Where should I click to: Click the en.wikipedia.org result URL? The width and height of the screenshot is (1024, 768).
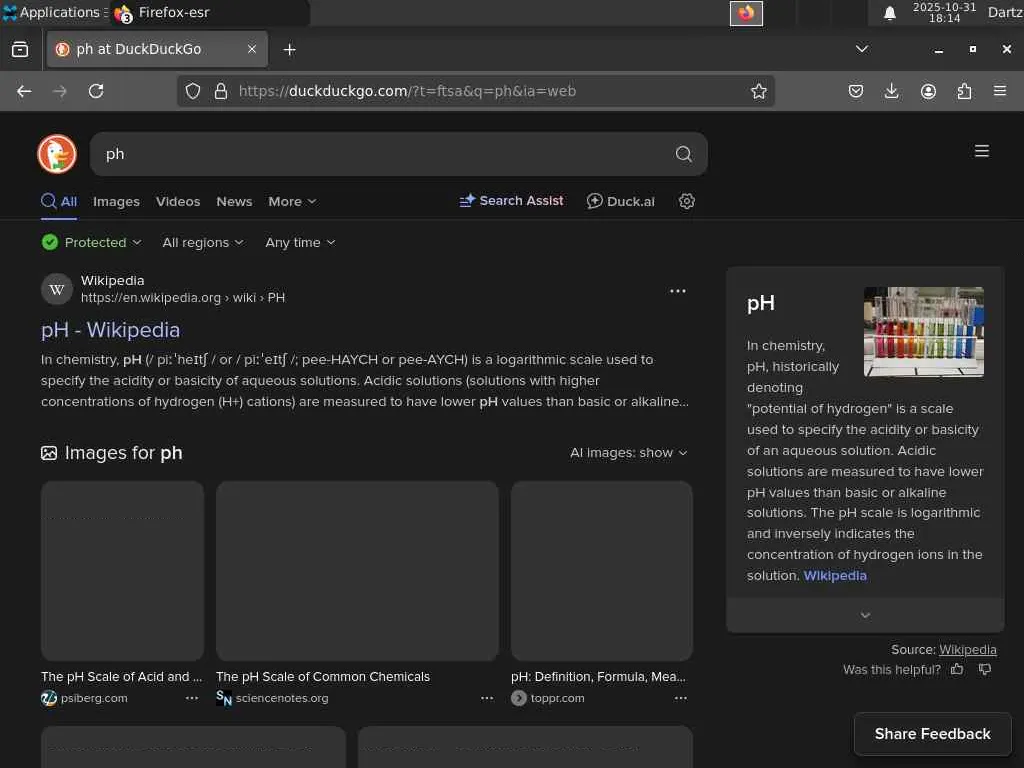coord(183,298)
